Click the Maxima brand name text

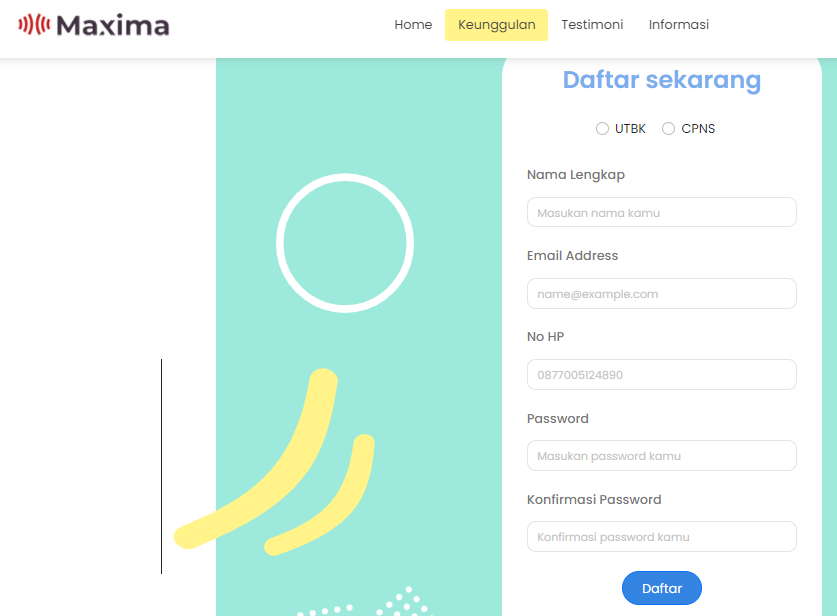[113, 25]
